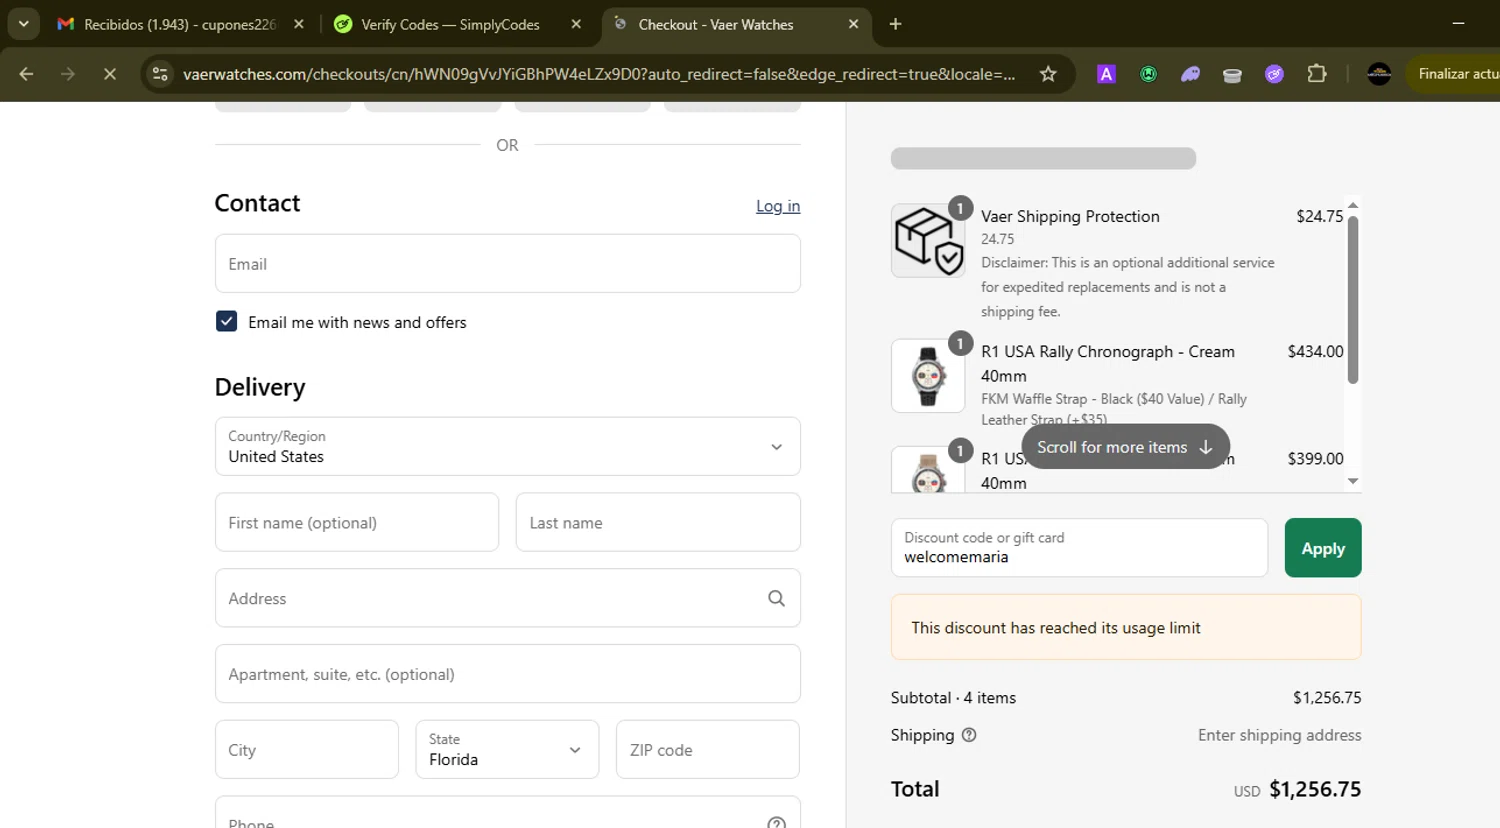This screenshot has height=828, width=1500.
Task: Apply the discount code
Action: click(1323, 548)
